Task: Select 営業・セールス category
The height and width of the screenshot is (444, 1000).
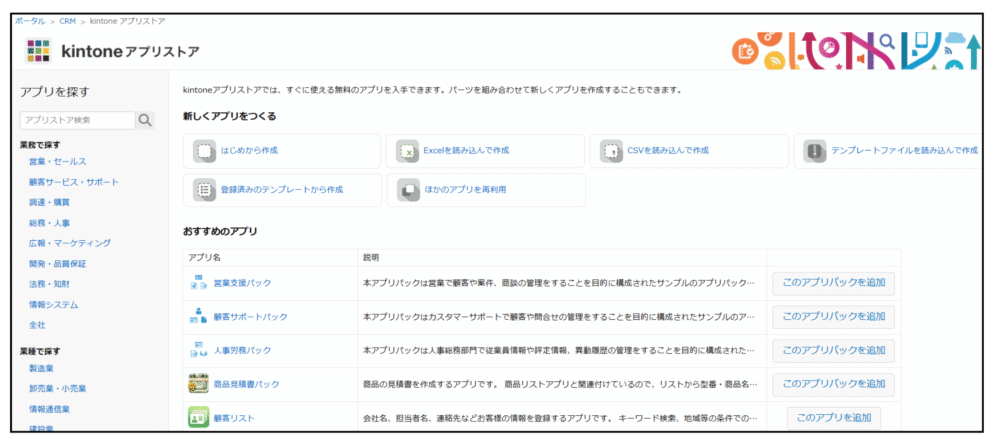Action: [57, 162]
